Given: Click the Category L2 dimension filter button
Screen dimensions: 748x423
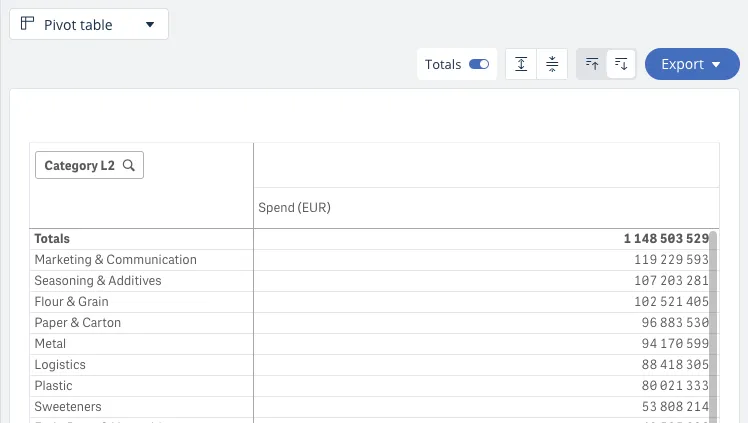Looking at the screenshot, I should click(89, 166).
